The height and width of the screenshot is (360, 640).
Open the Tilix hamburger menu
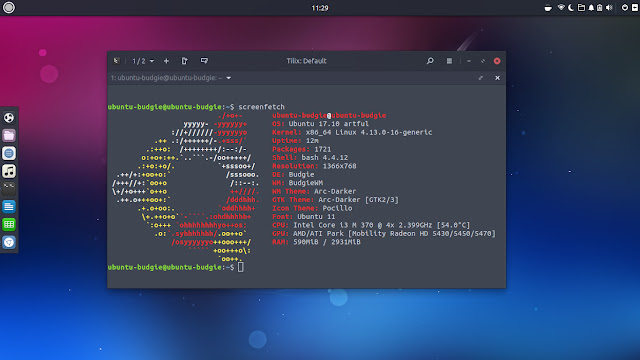449,61
